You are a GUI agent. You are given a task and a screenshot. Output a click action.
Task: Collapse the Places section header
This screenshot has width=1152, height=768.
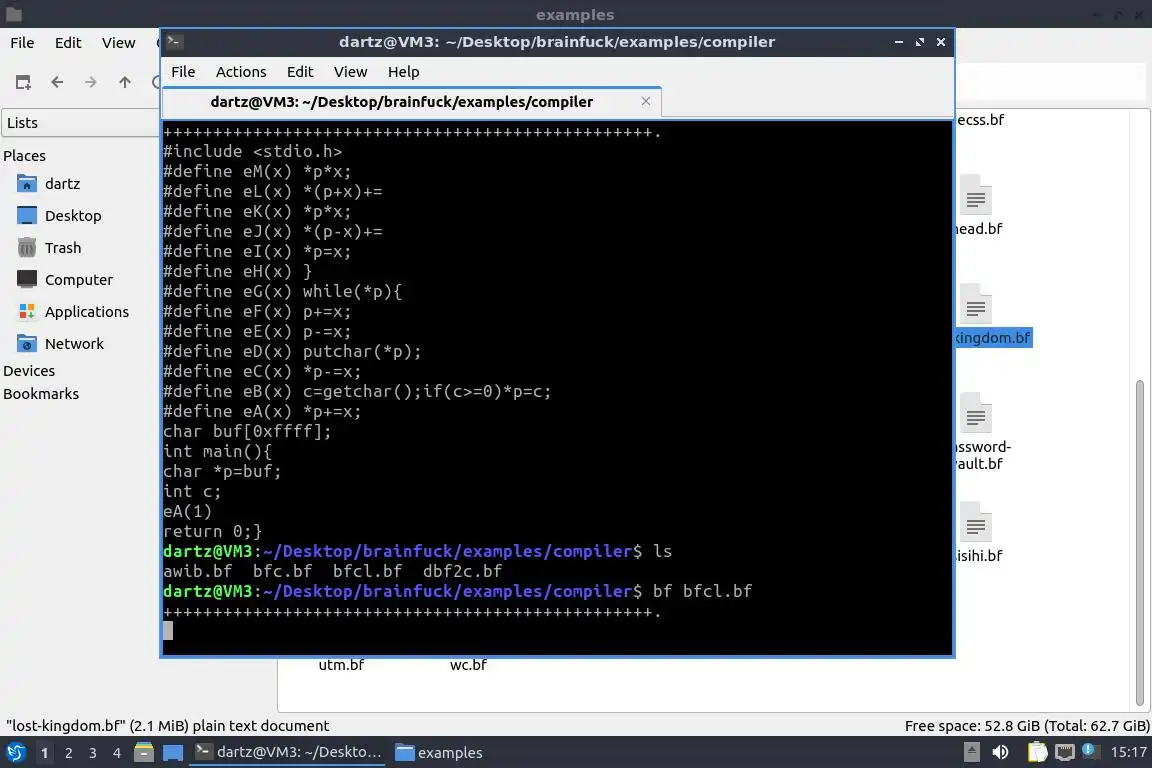click(x=24, y=156)
